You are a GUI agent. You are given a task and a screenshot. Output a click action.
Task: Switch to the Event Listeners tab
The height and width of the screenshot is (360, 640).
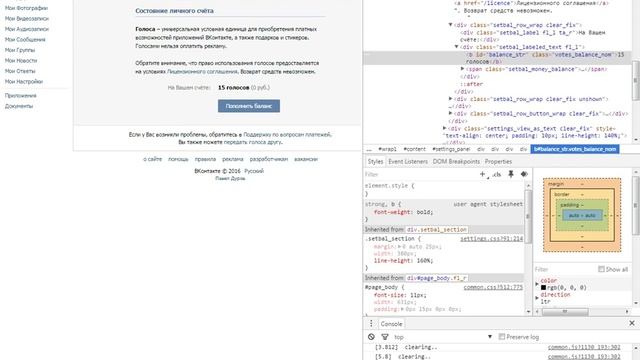[x=408, y=161]
